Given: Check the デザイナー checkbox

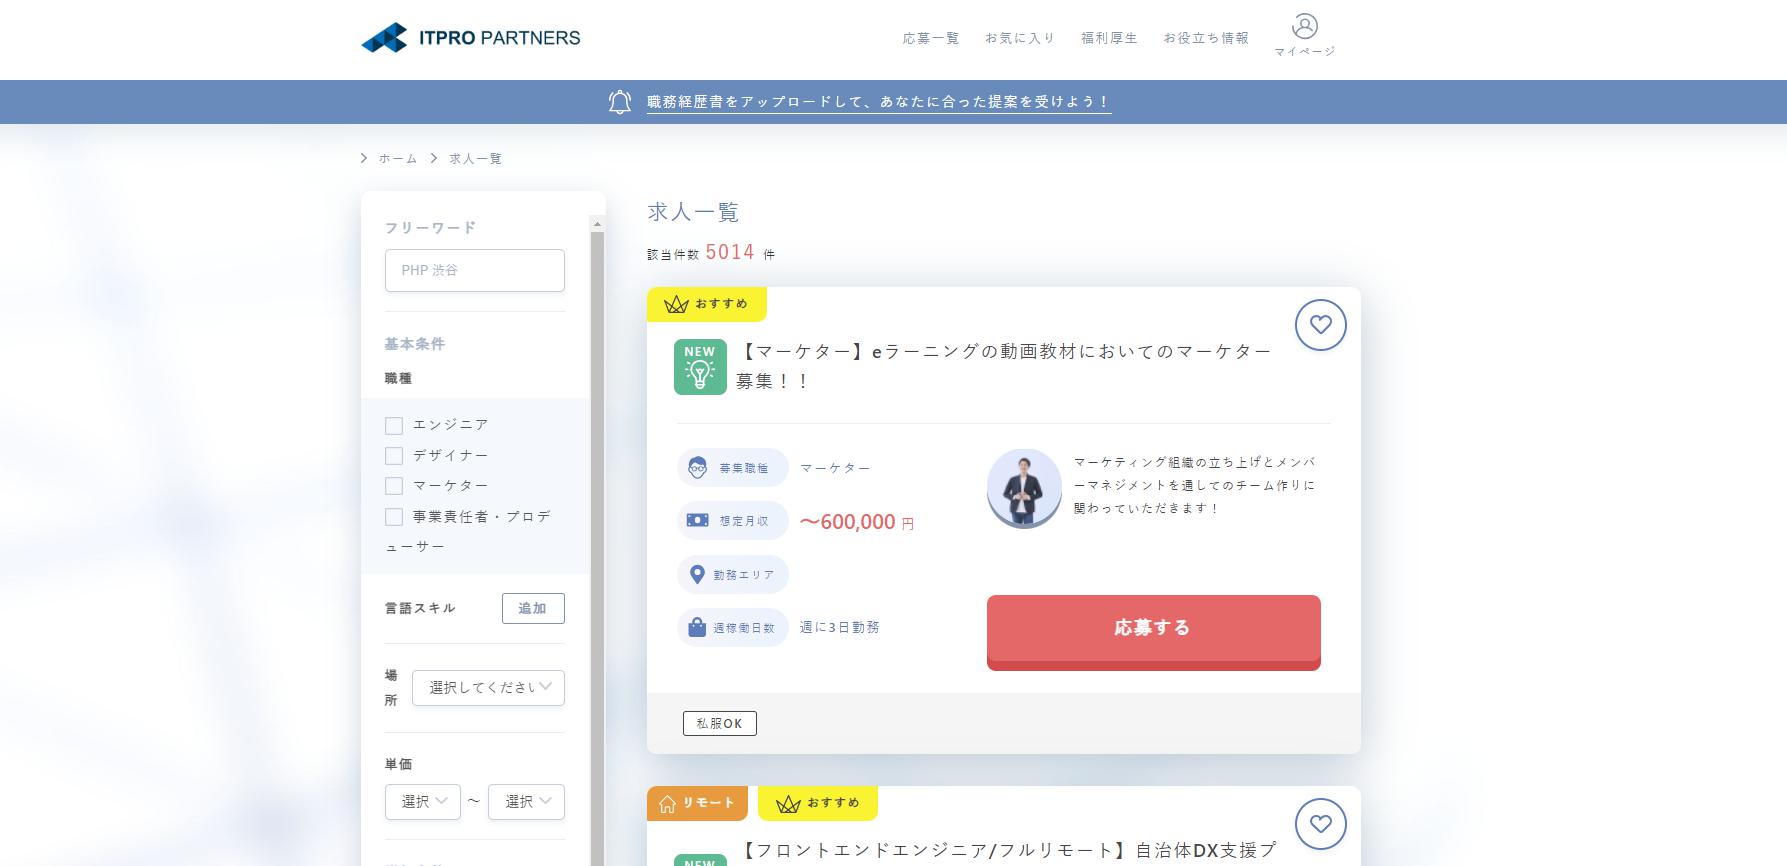Looking at the screenshot, I should pyautogui.click(x=394, y=456).
